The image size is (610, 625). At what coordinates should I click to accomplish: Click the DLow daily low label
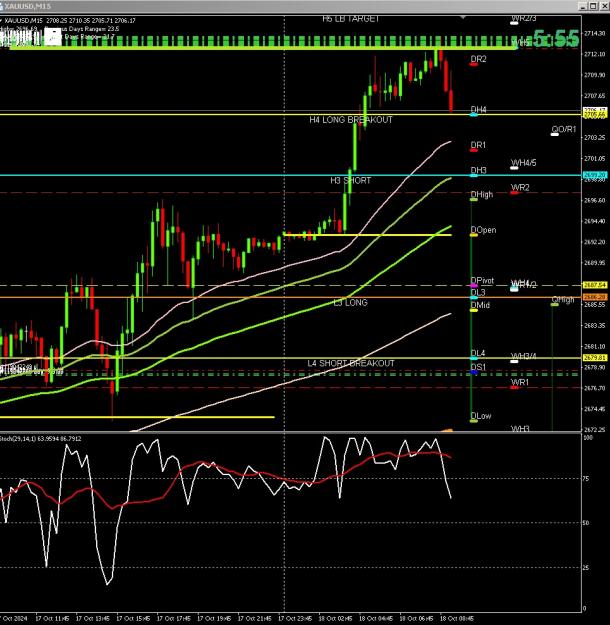[481, 416]
